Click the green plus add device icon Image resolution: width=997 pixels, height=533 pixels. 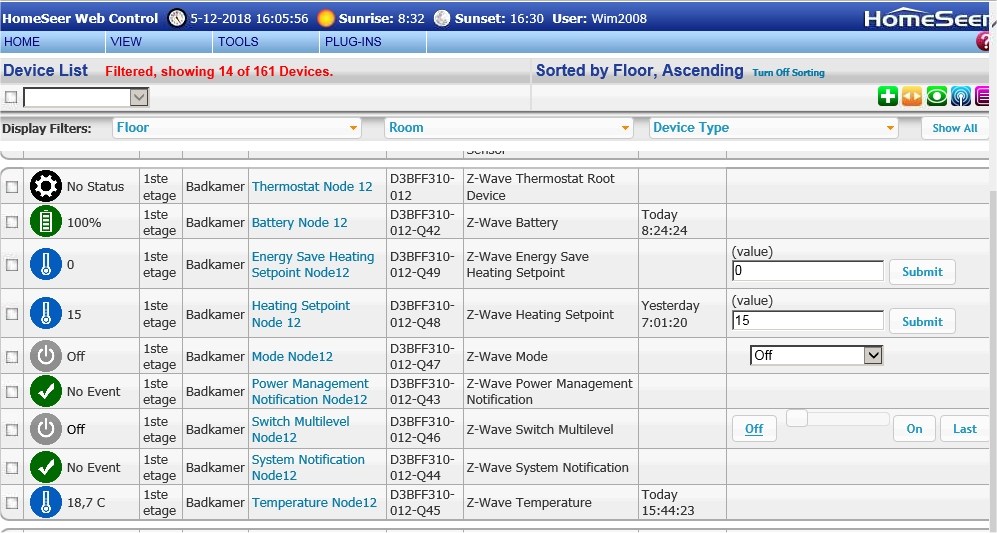888,96
